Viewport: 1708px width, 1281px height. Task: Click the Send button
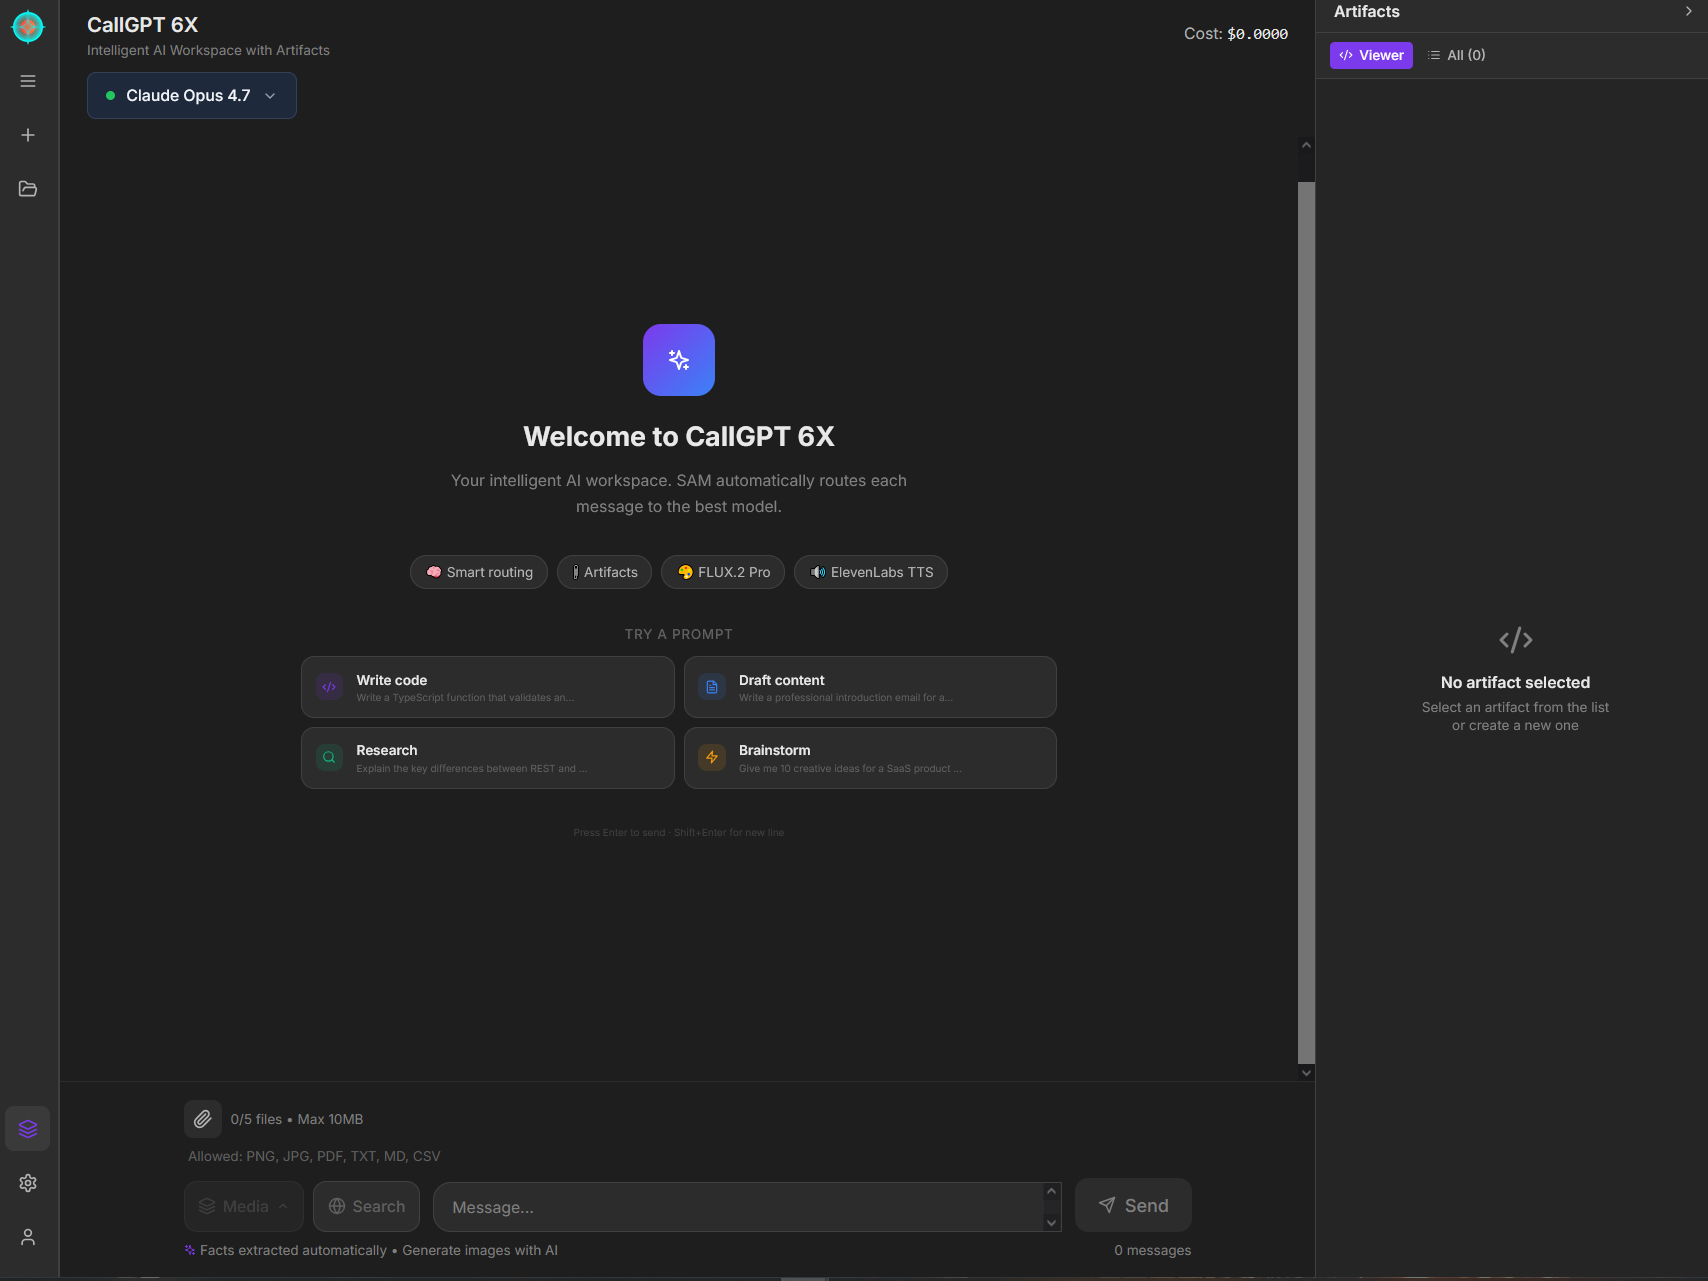(x=1133, y=1206)
